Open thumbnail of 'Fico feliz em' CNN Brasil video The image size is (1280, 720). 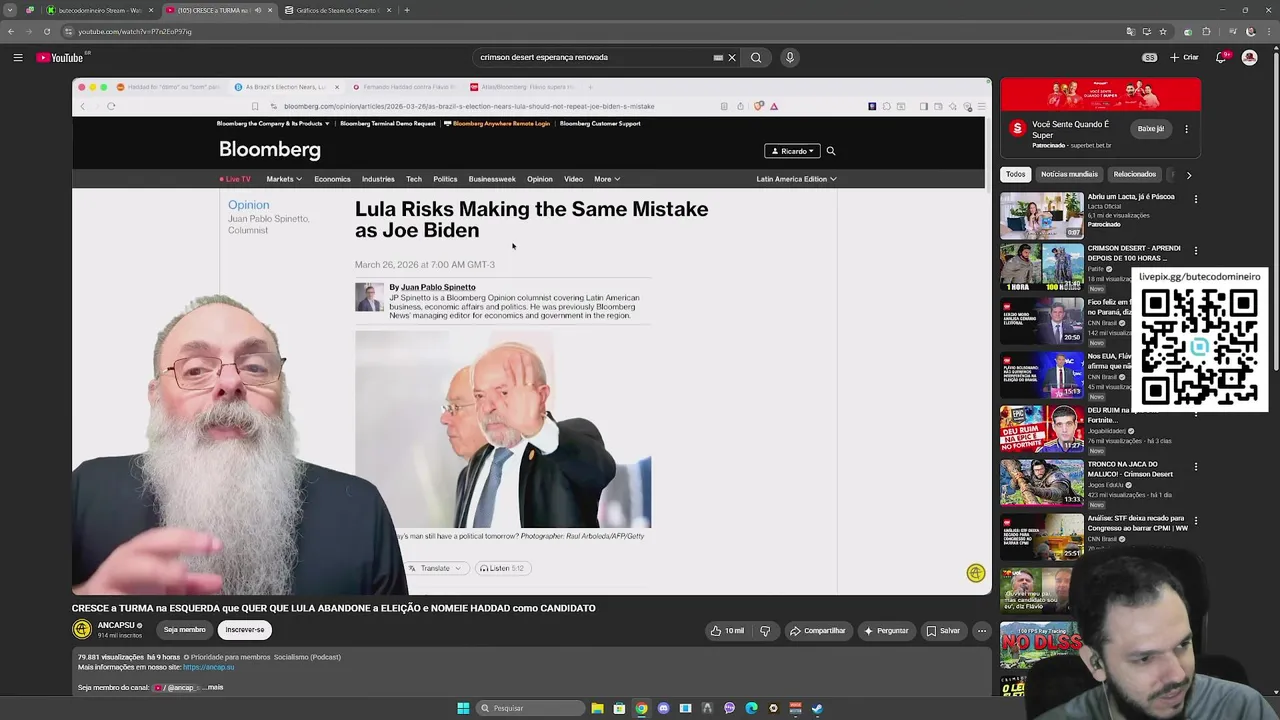pyautogui.click(x=1042, y=321)
